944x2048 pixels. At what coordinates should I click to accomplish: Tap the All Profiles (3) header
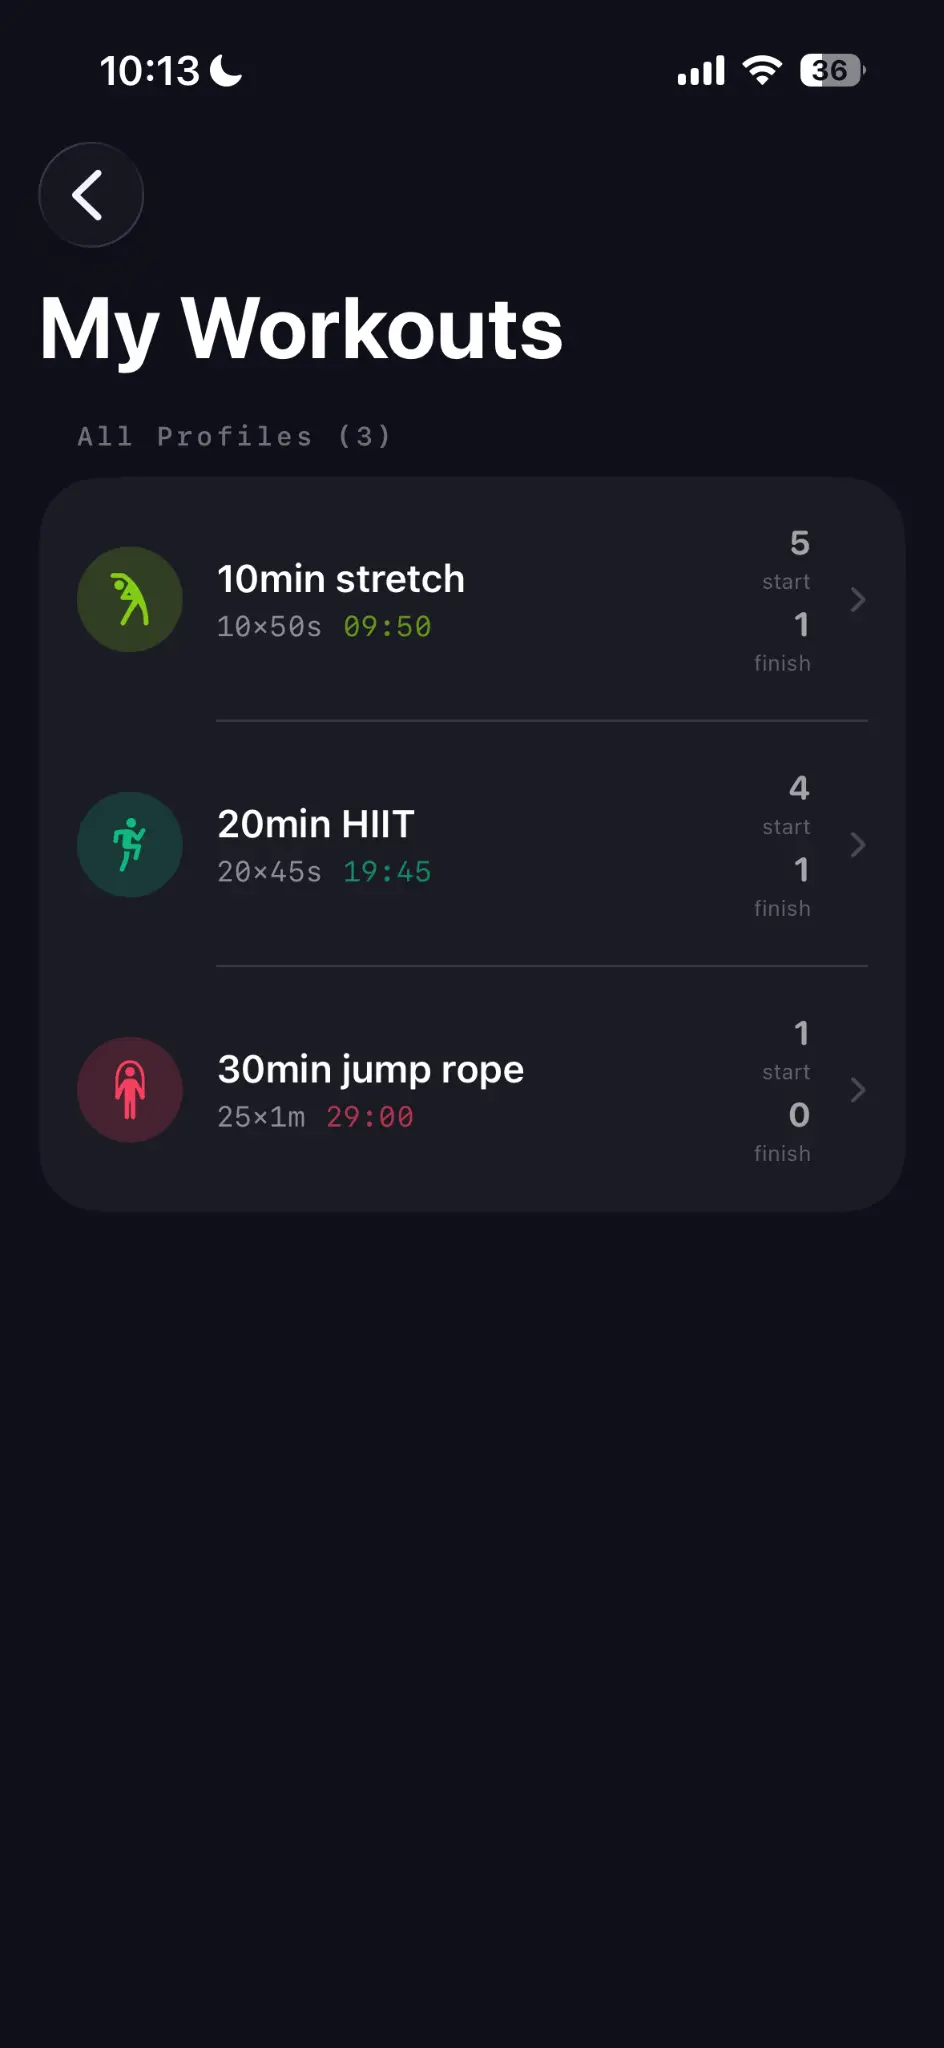coord(234,437)
